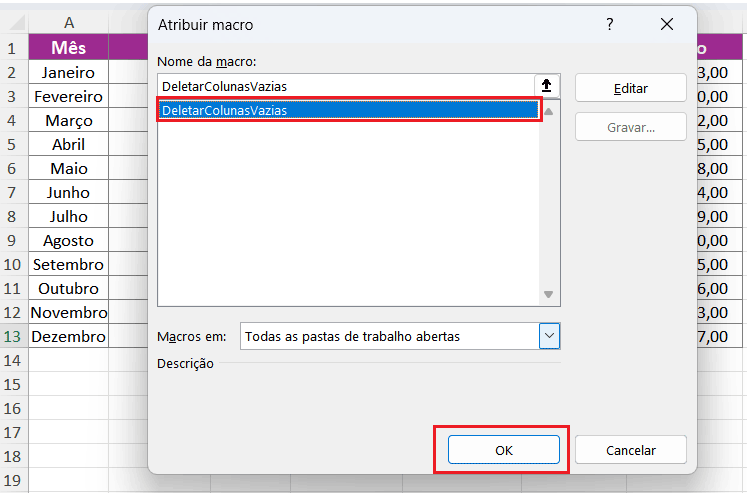Click the Mês header cell
This screenshot has width=747, height=493.
68,48
